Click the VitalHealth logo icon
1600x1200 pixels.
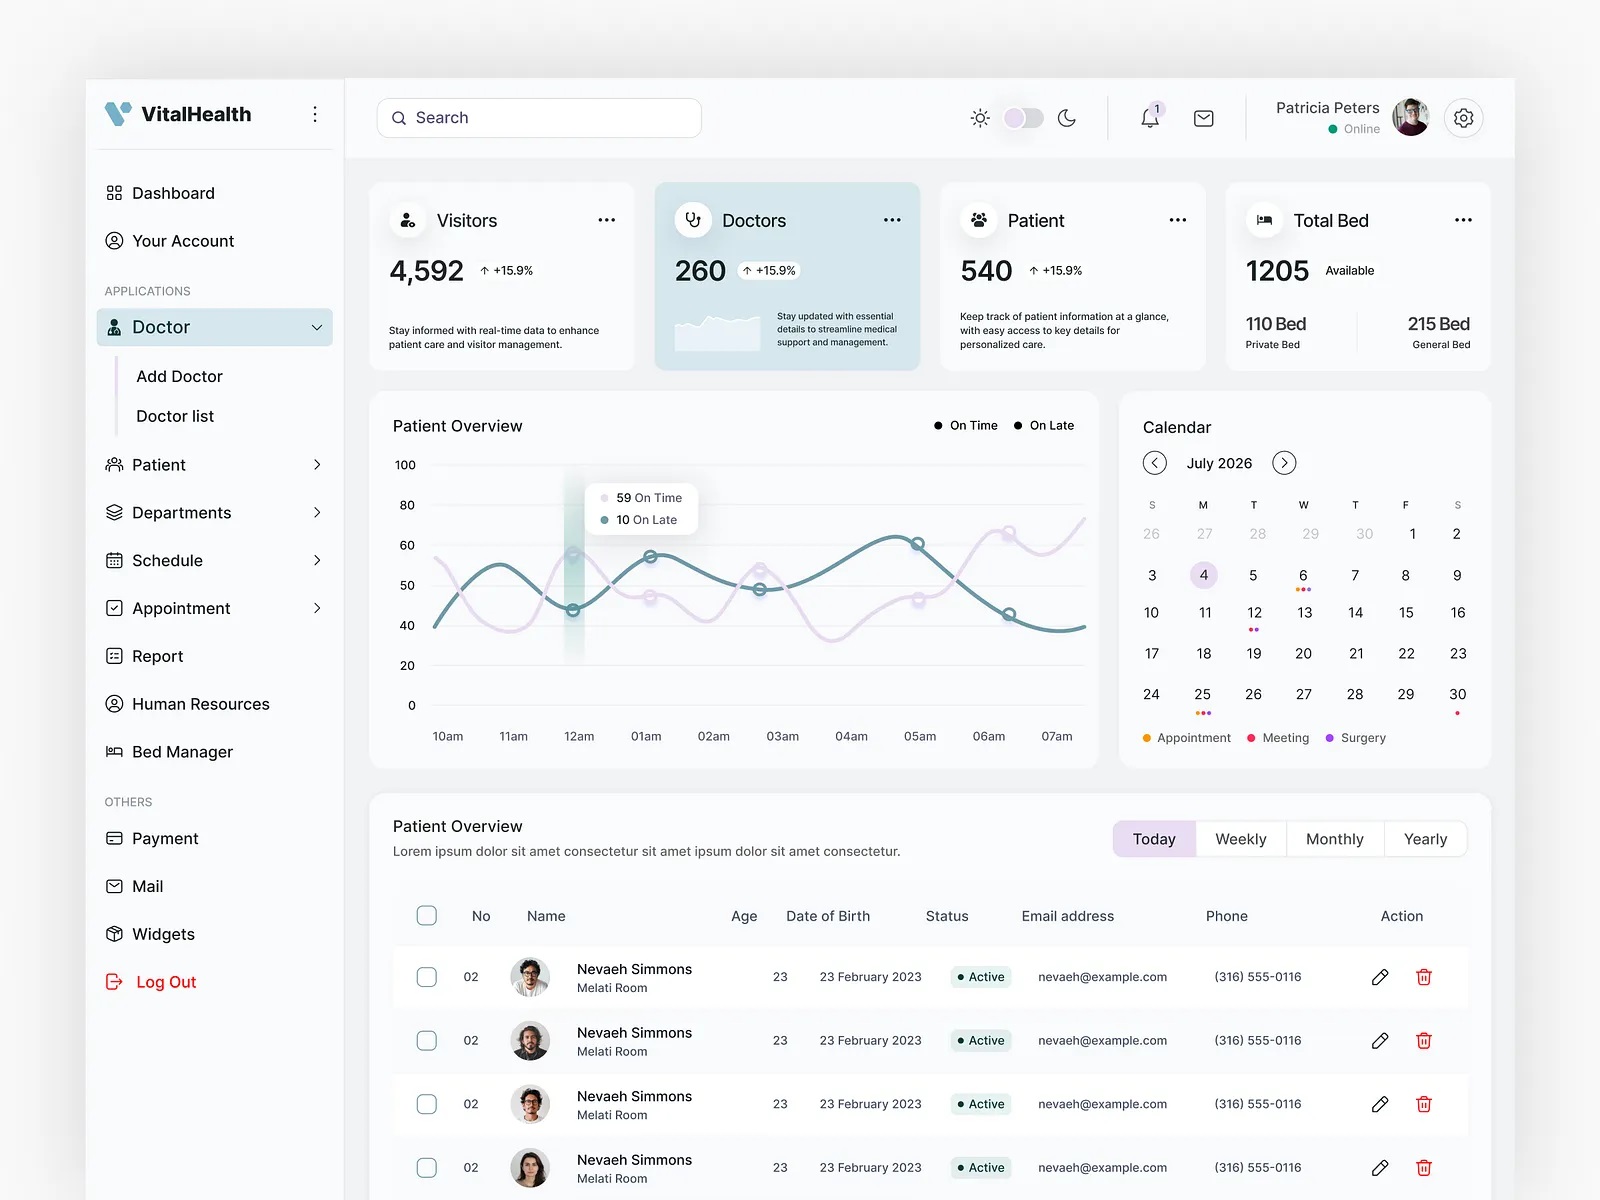pos(118,114)
